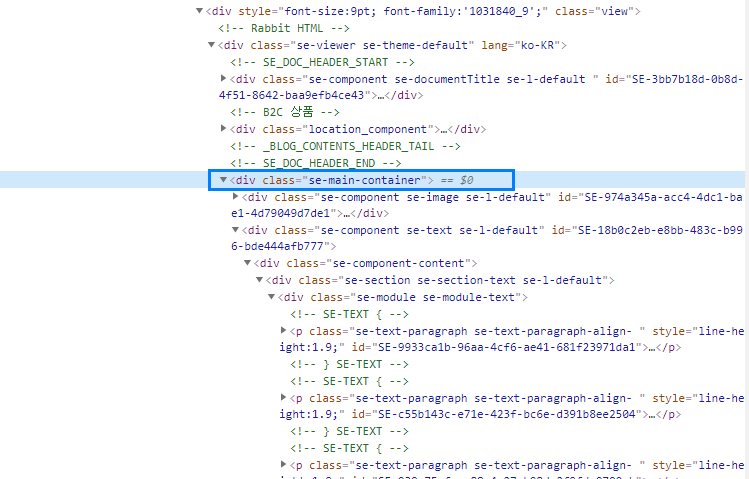
Task: Click the lang="ko-KR" attribute
Action: pos(521,45)
